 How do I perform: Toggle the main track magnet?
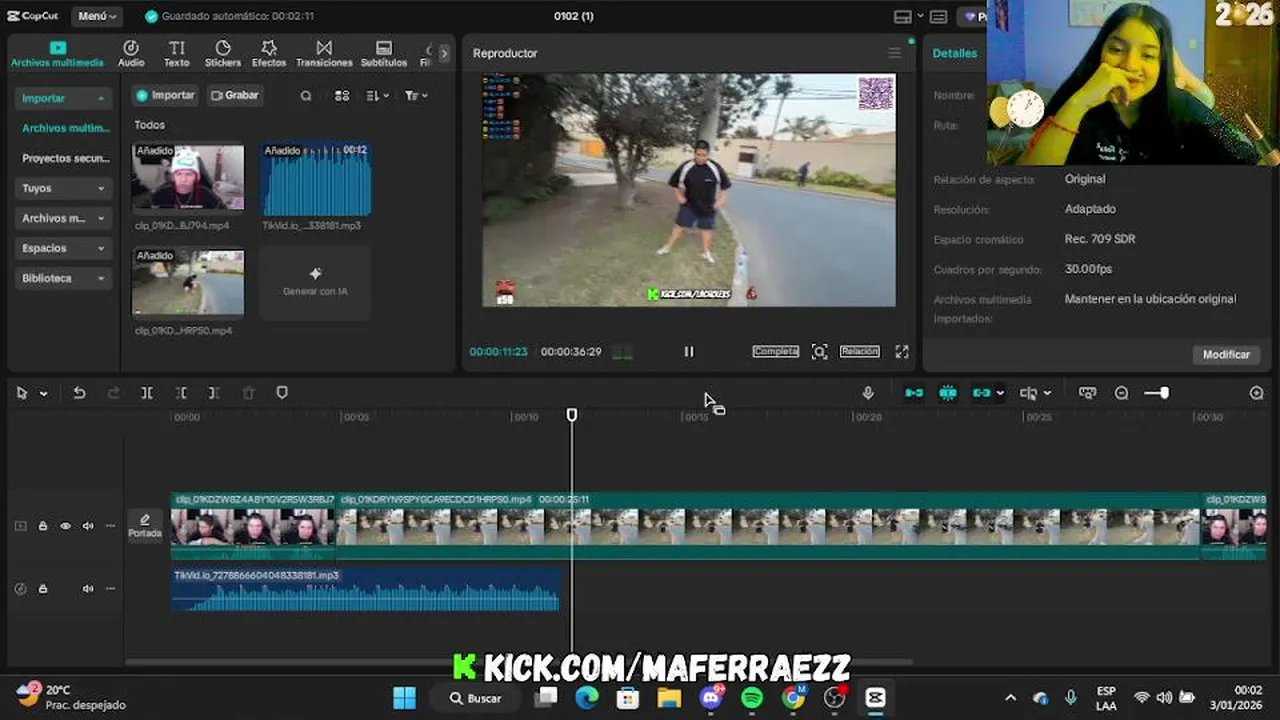coord(914,393)
